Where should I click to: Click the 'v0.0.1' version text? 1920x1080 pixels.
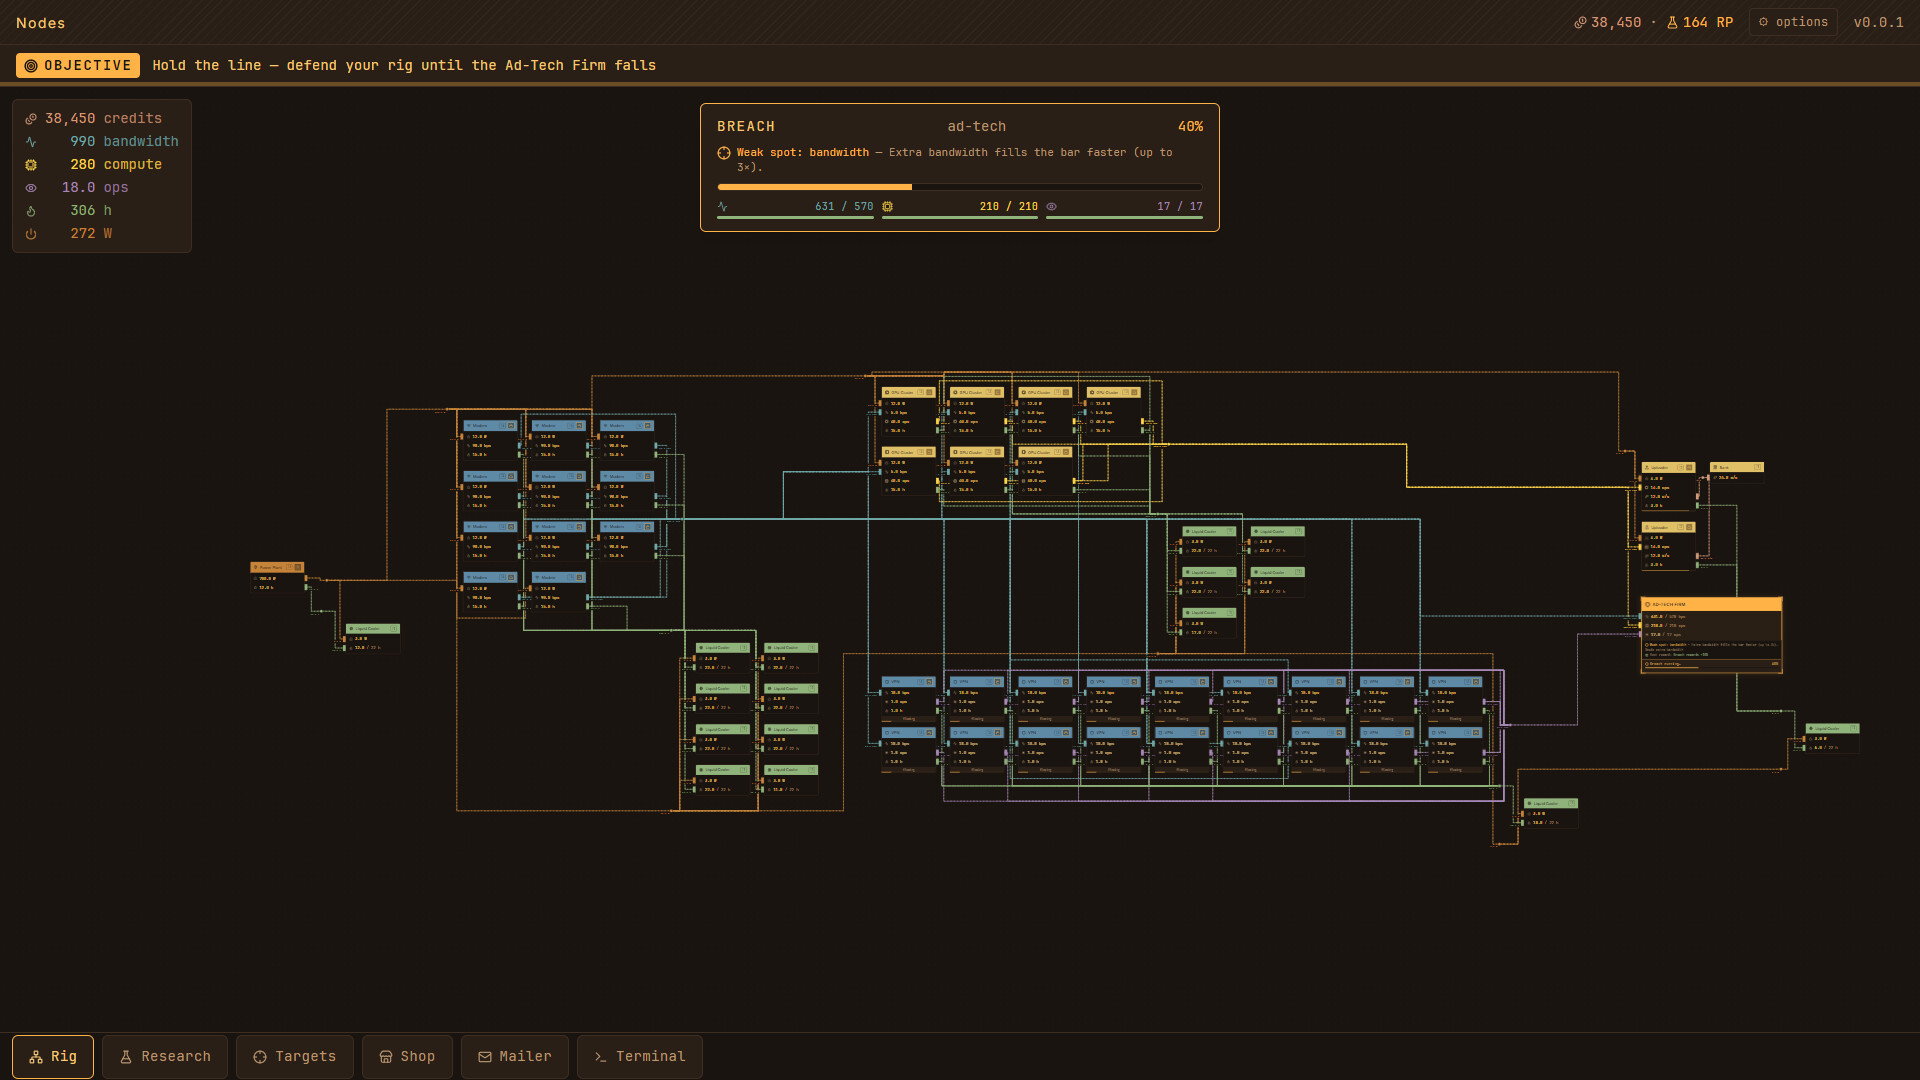(1879, 22)
